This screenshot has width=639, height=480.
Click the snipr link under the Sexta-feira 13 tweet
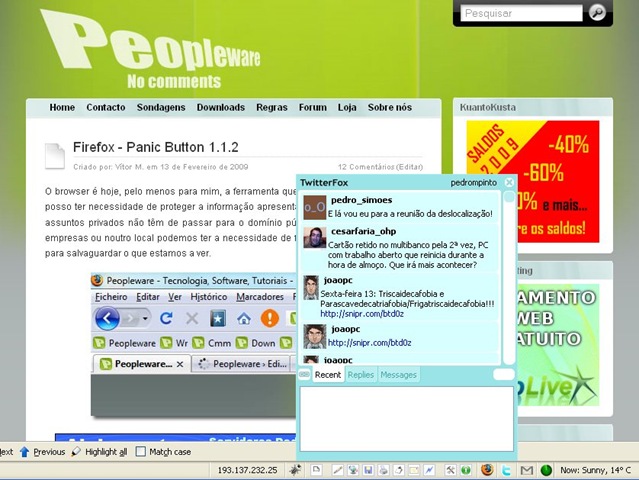[362, 314]
